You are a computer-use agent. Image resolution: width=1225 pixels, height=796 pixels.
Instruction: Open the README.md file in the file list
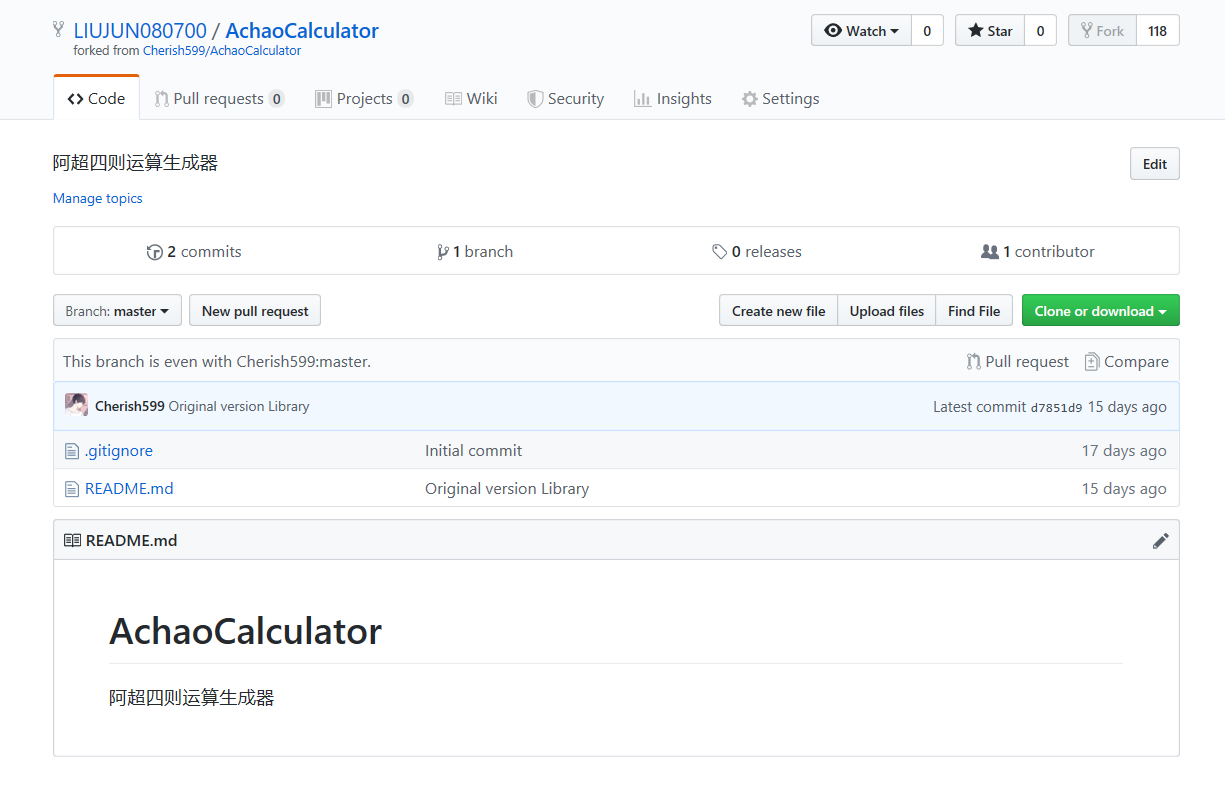pyautogui.click(x=129, y=488)
